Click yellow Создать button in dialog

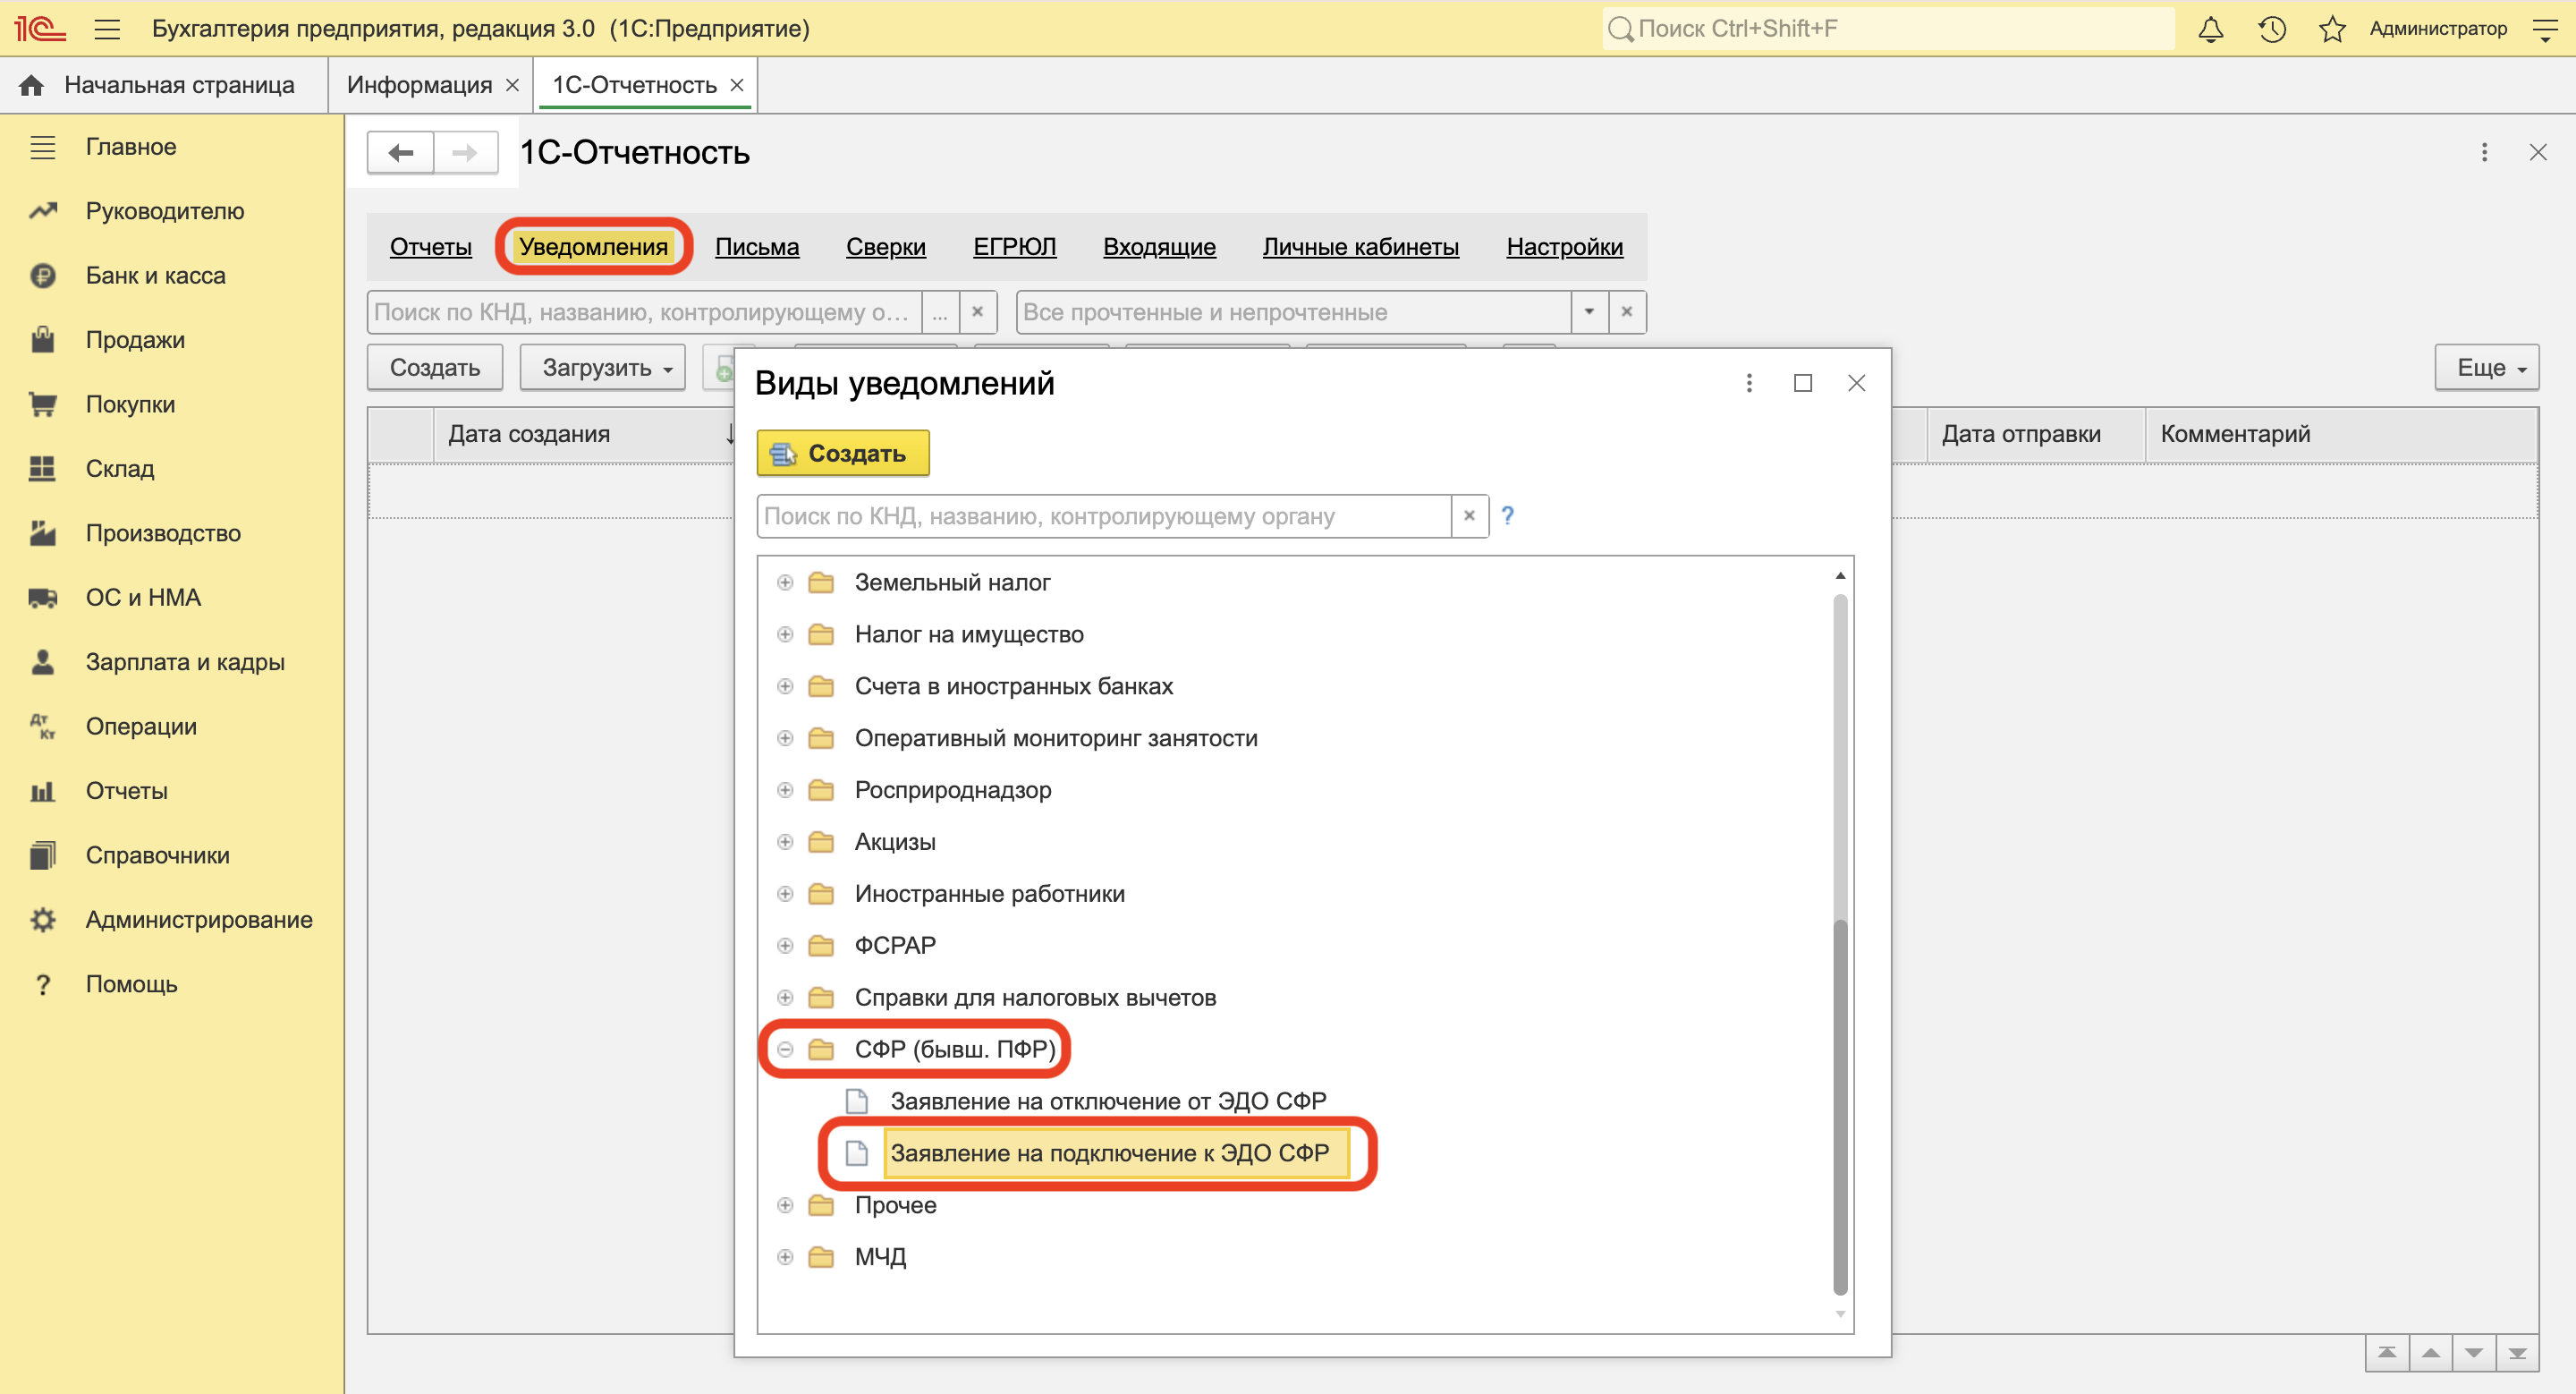point(842,453)
